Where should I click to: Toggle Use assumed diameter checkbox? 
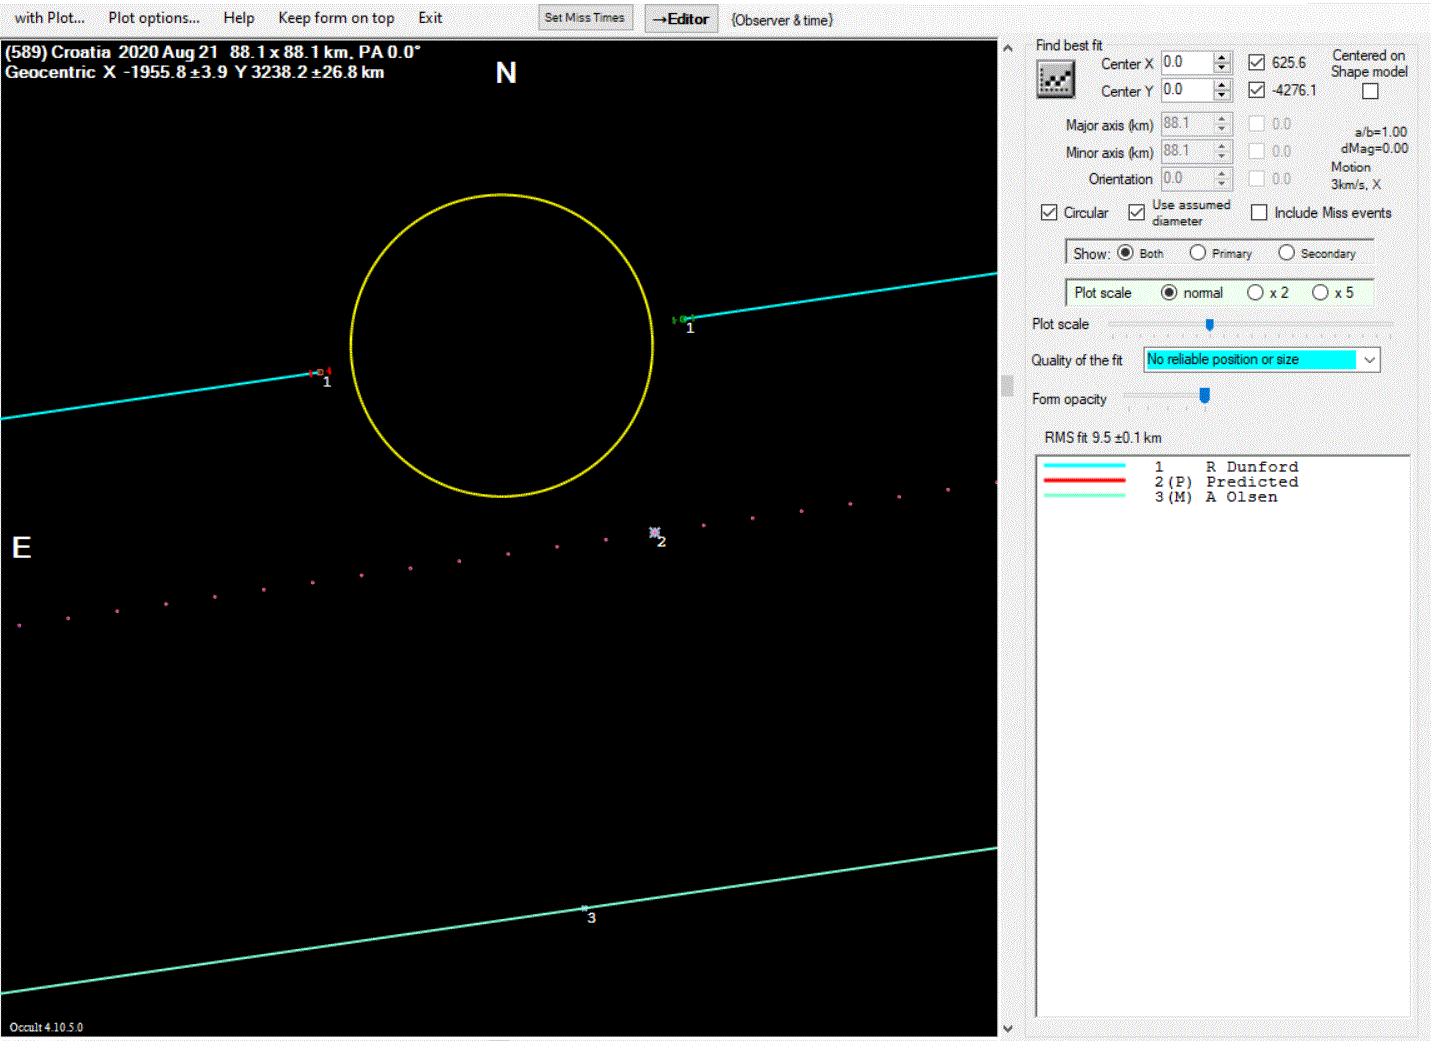point(1137,212)
